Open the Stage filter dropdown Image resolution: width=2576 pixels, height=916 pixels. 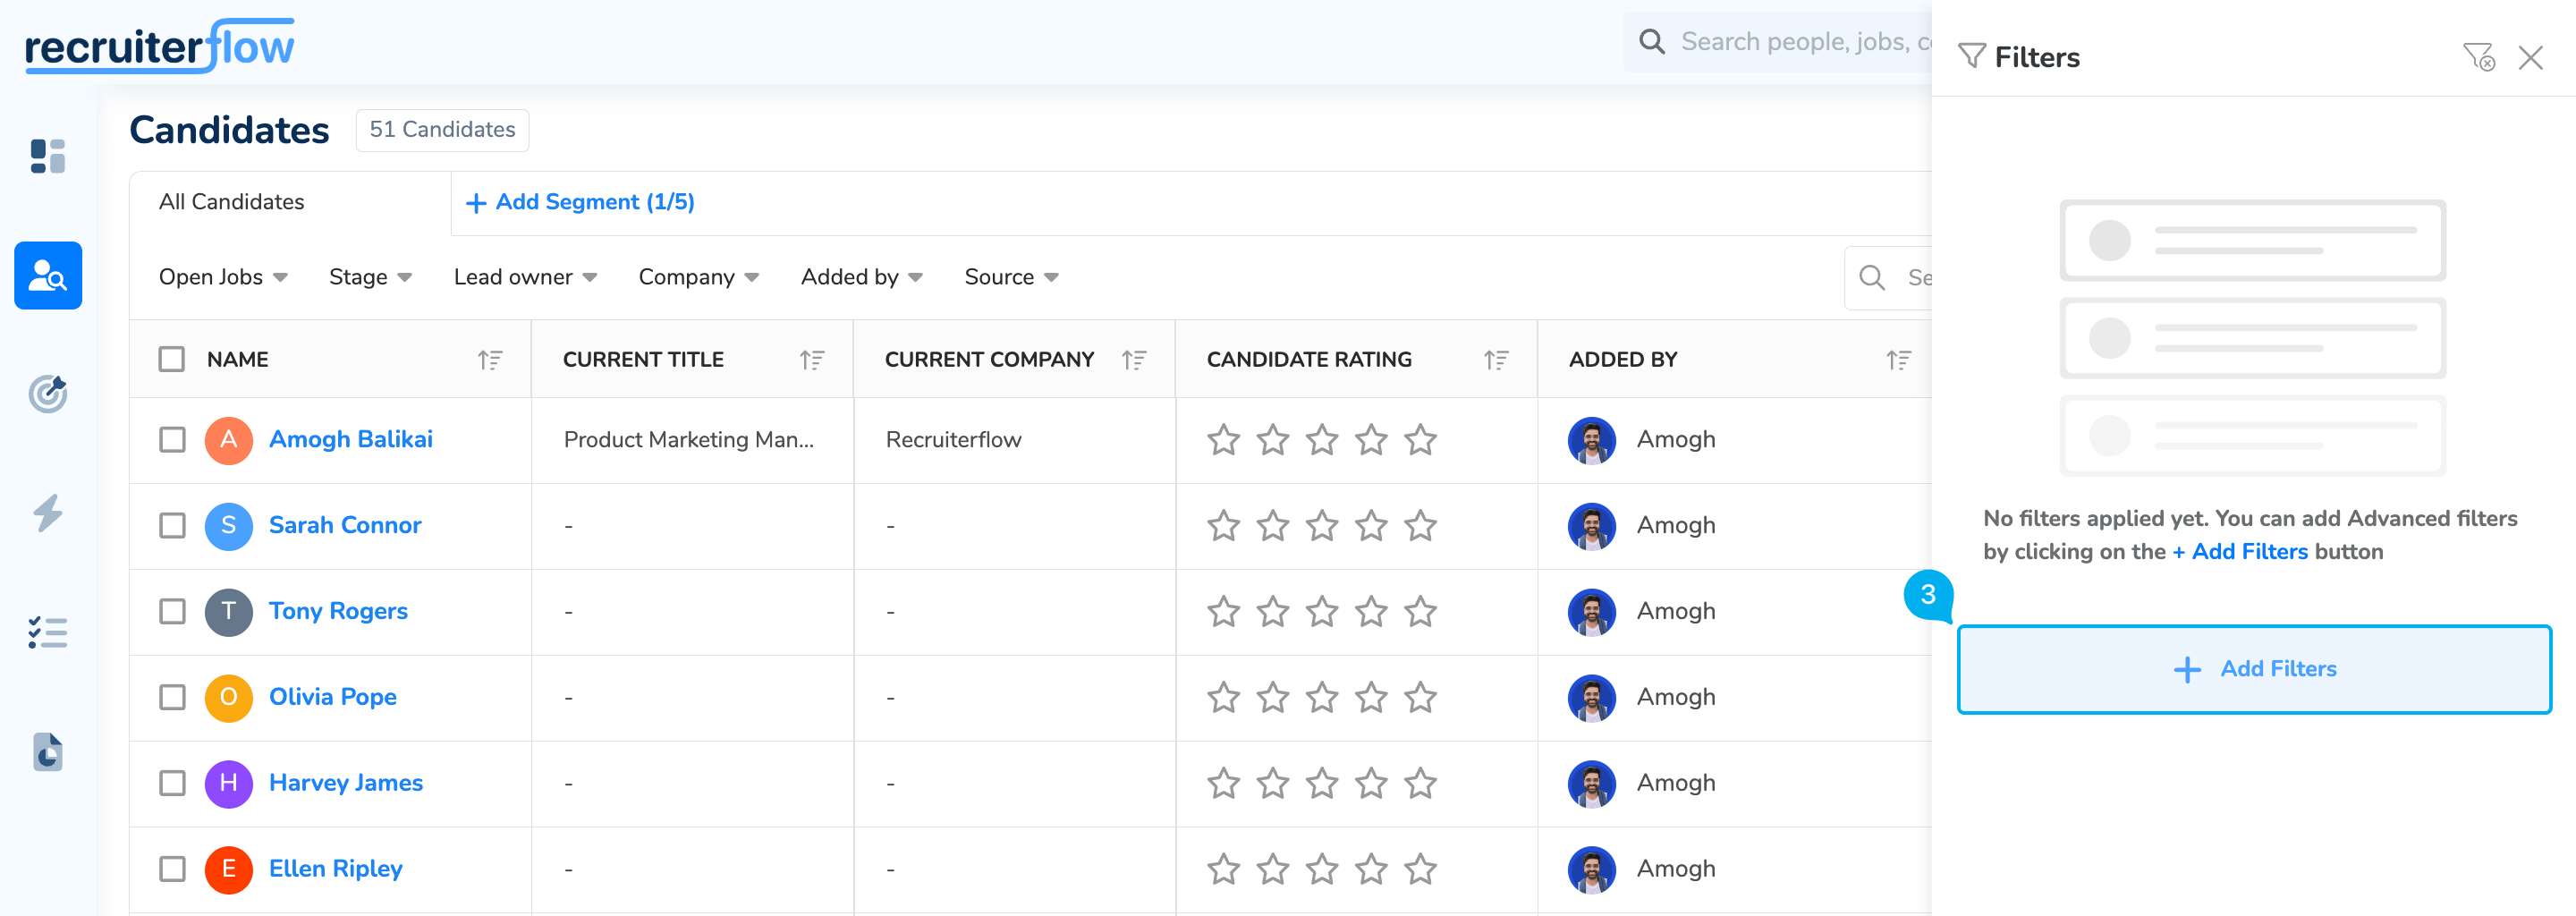tap(369, 277)
